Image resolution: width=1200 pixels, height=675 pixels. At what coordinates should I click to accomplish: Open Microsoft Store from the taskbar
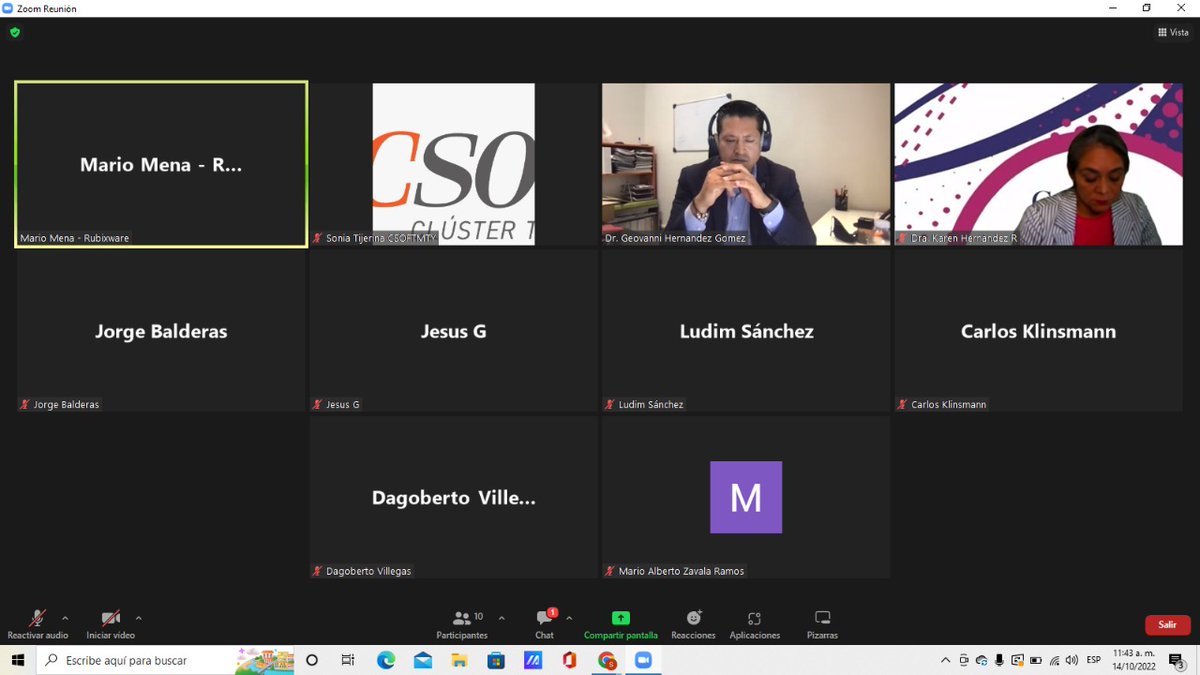click(x=496, y=660)
